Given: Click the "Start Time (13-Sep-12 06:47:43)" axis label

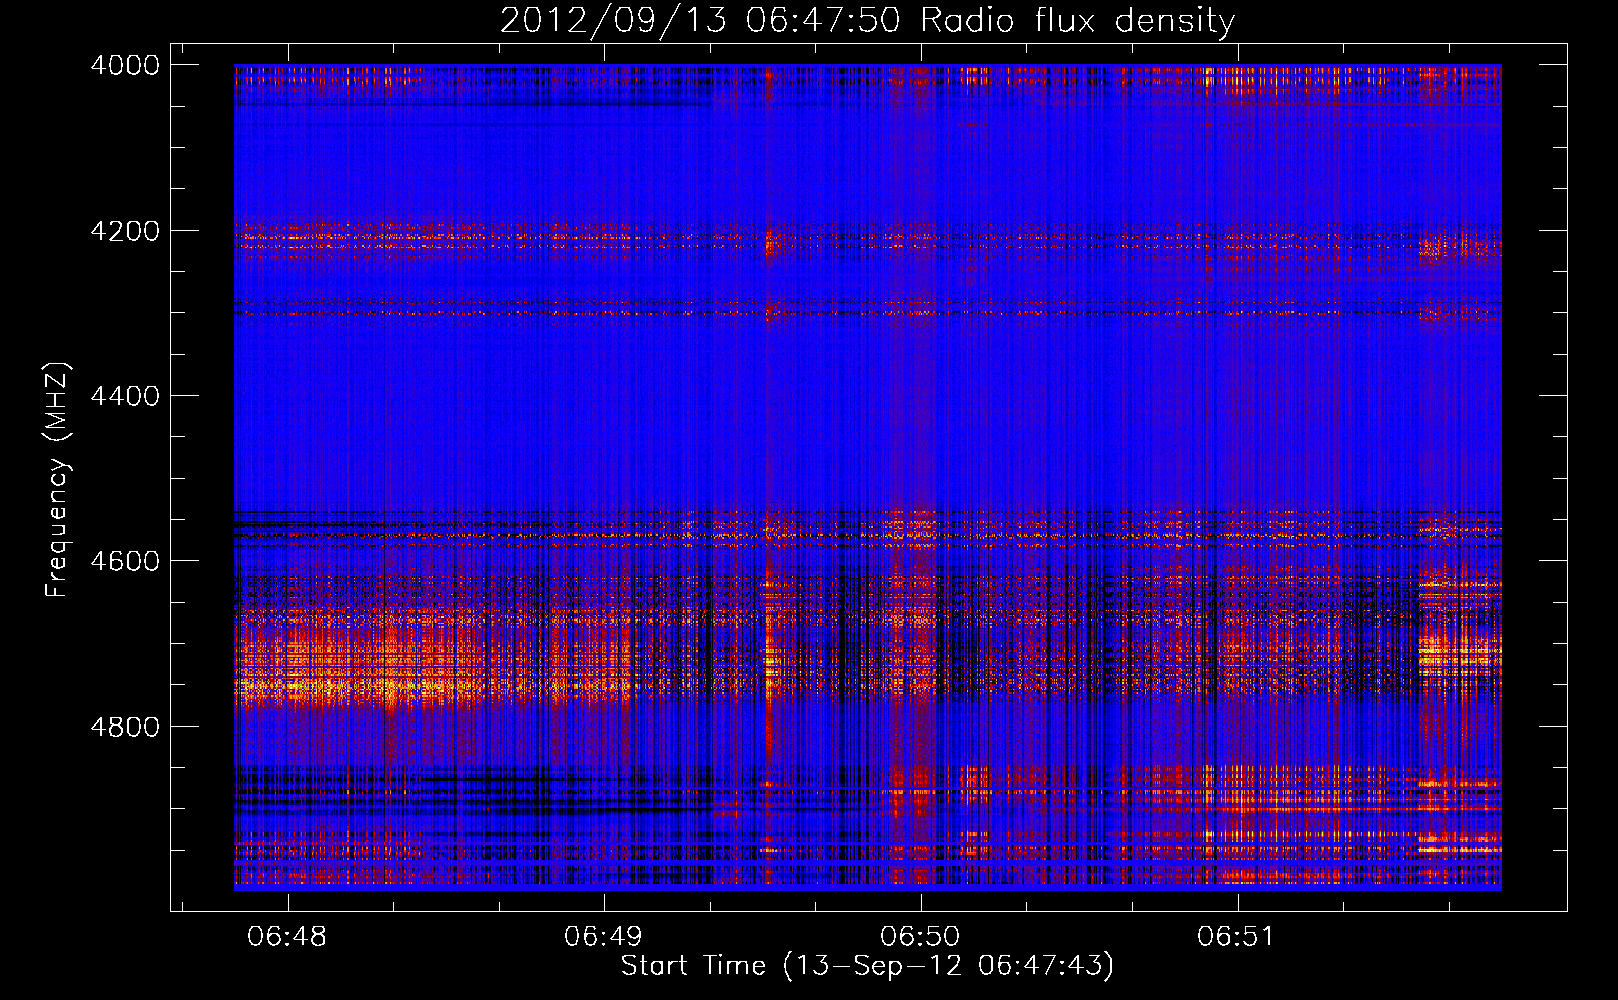Looking at the screenshot, I should (x=867, y=966).
